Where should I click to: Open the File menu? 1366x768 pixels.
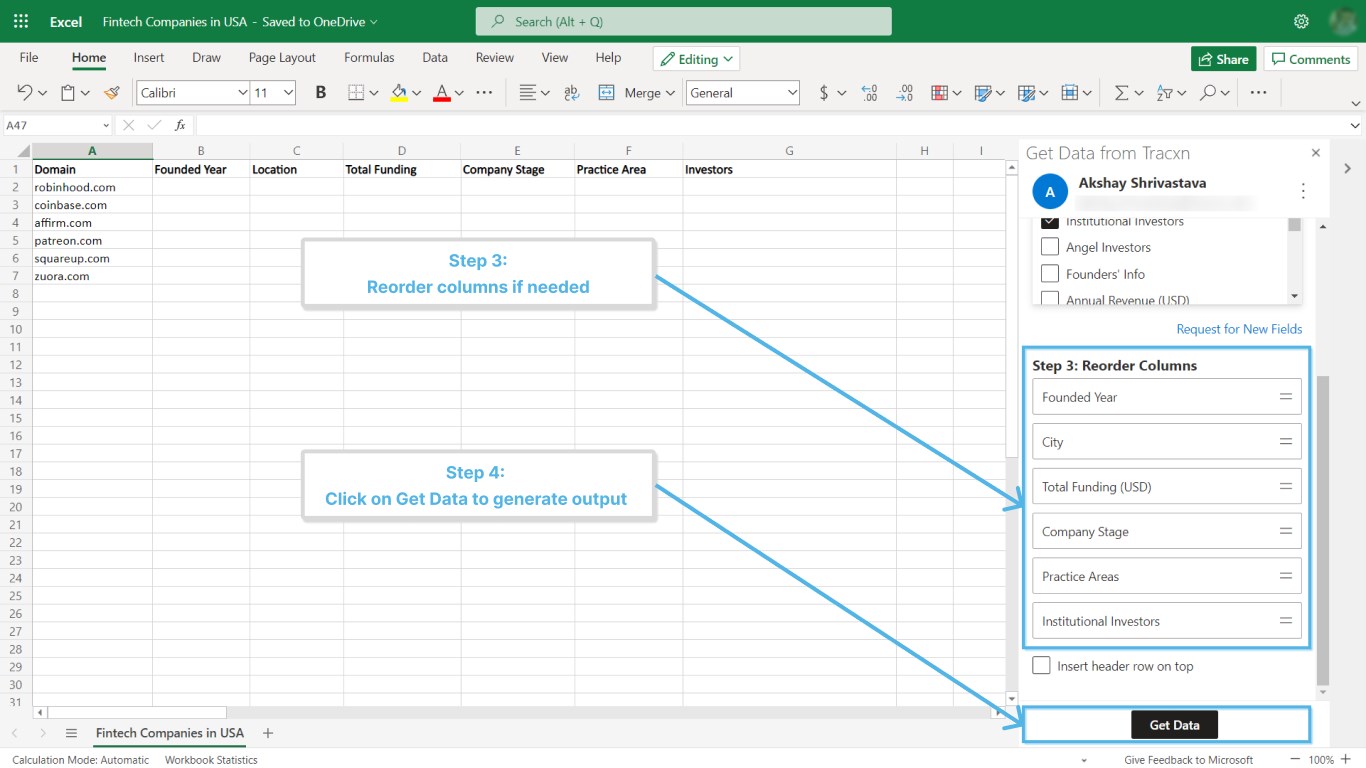pyautogui.click(x=29, y=58)
